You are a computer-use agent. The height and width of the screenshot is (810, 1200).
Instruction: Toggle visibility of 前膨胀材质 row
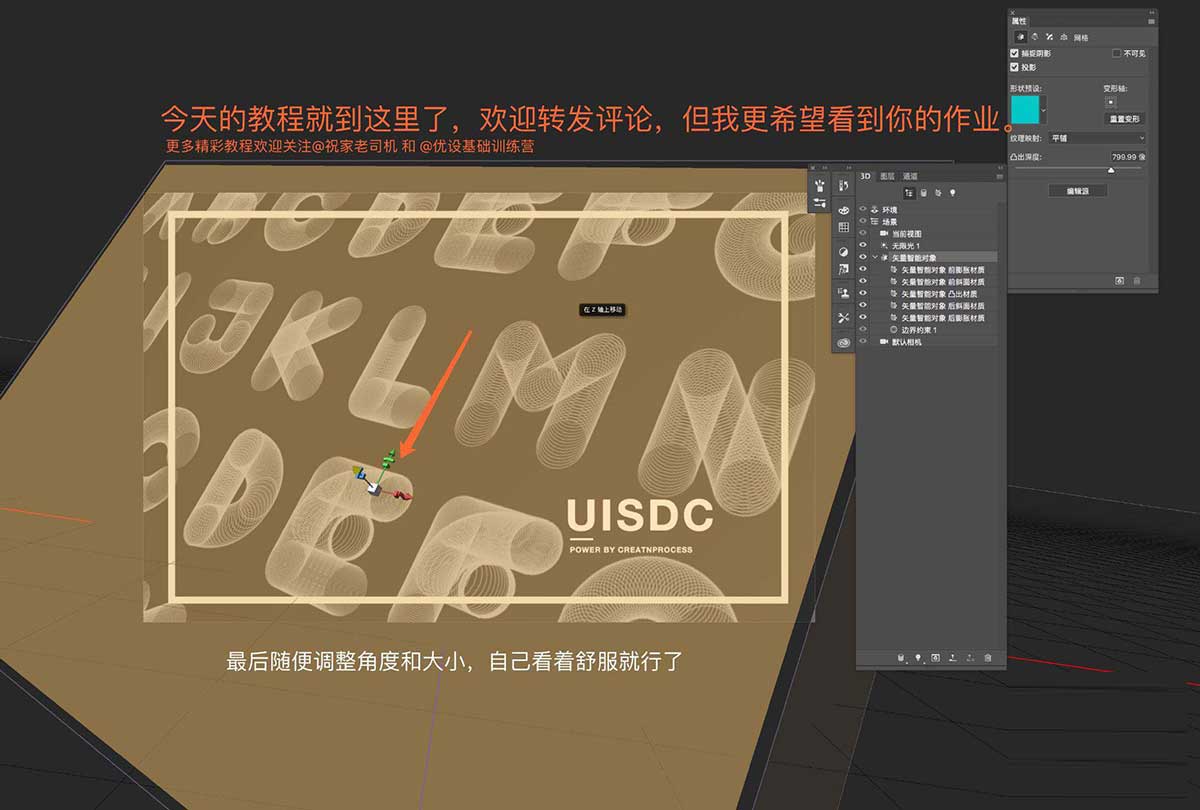click(x=863, y=269)
